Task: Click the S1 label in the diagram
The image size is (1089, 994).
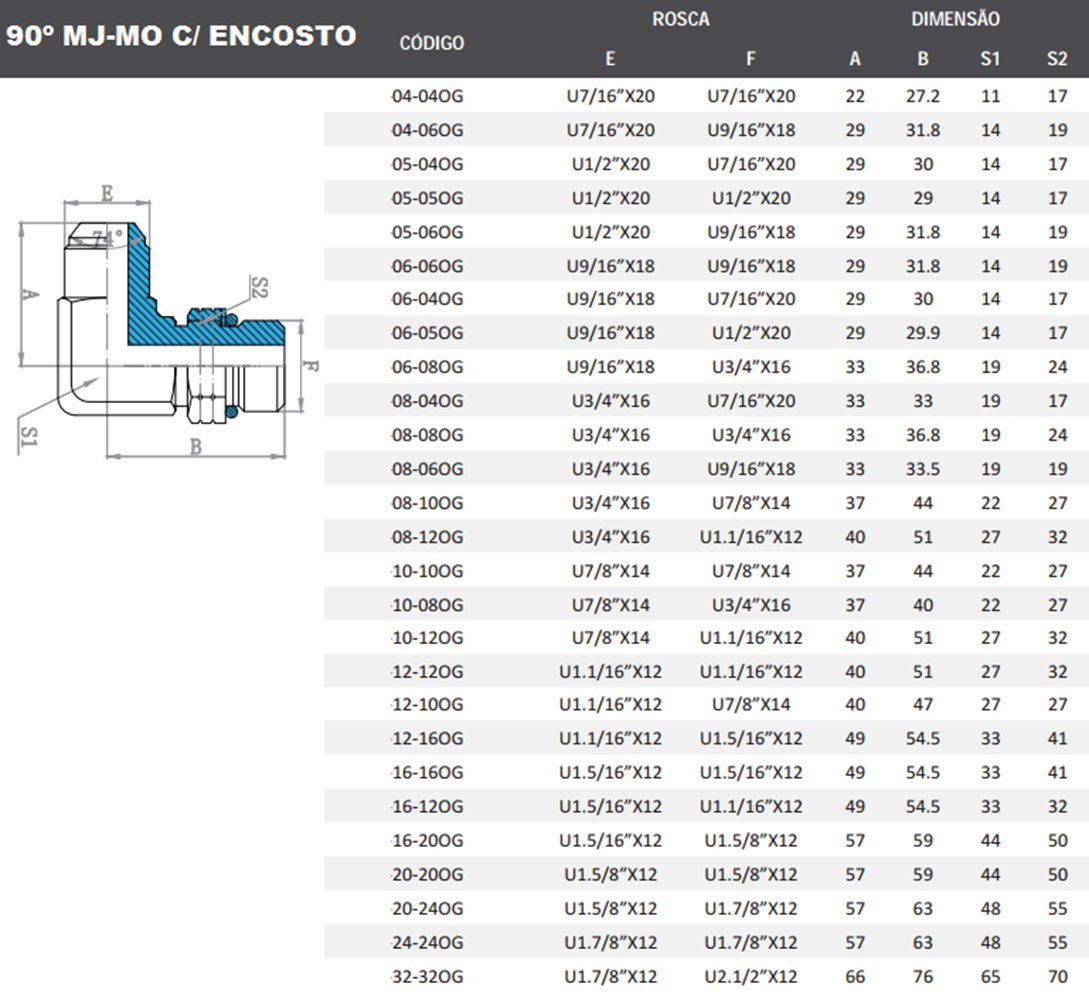Action: click(31, 435)
